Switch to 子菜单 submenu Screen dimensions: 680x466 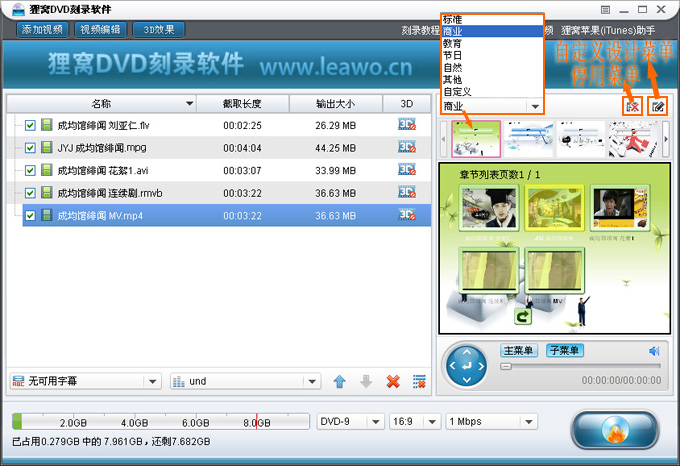[x=565, y=351]
